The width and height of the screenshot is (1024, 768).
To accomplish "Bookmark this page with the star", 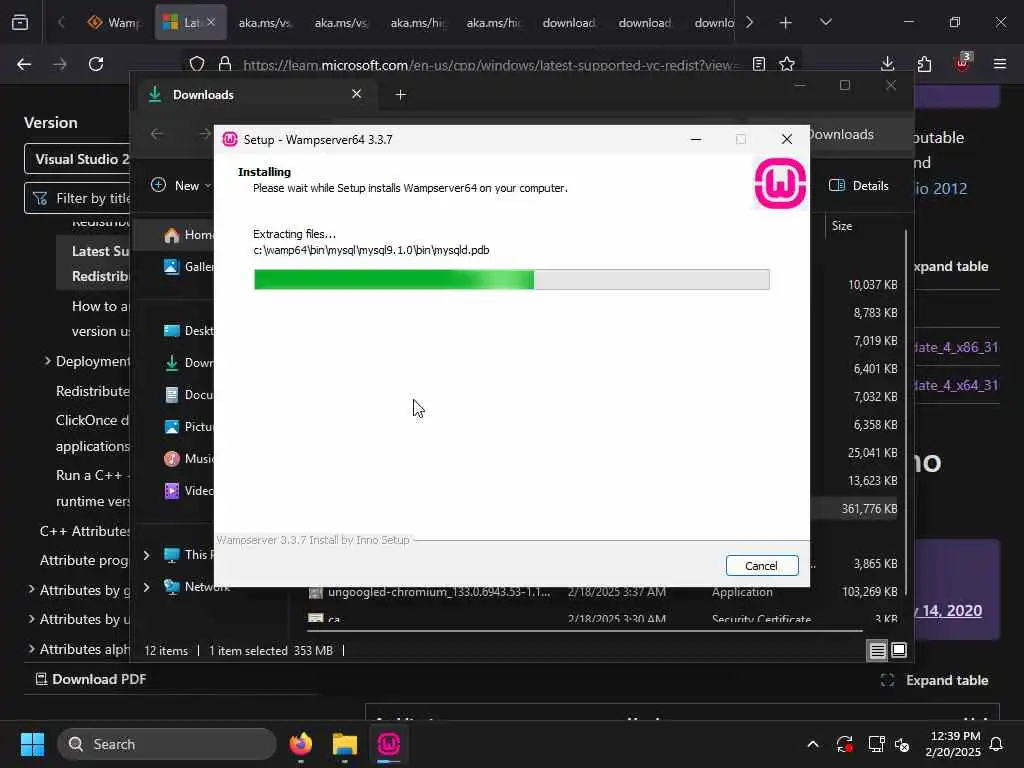I will (x=787, y=64).
